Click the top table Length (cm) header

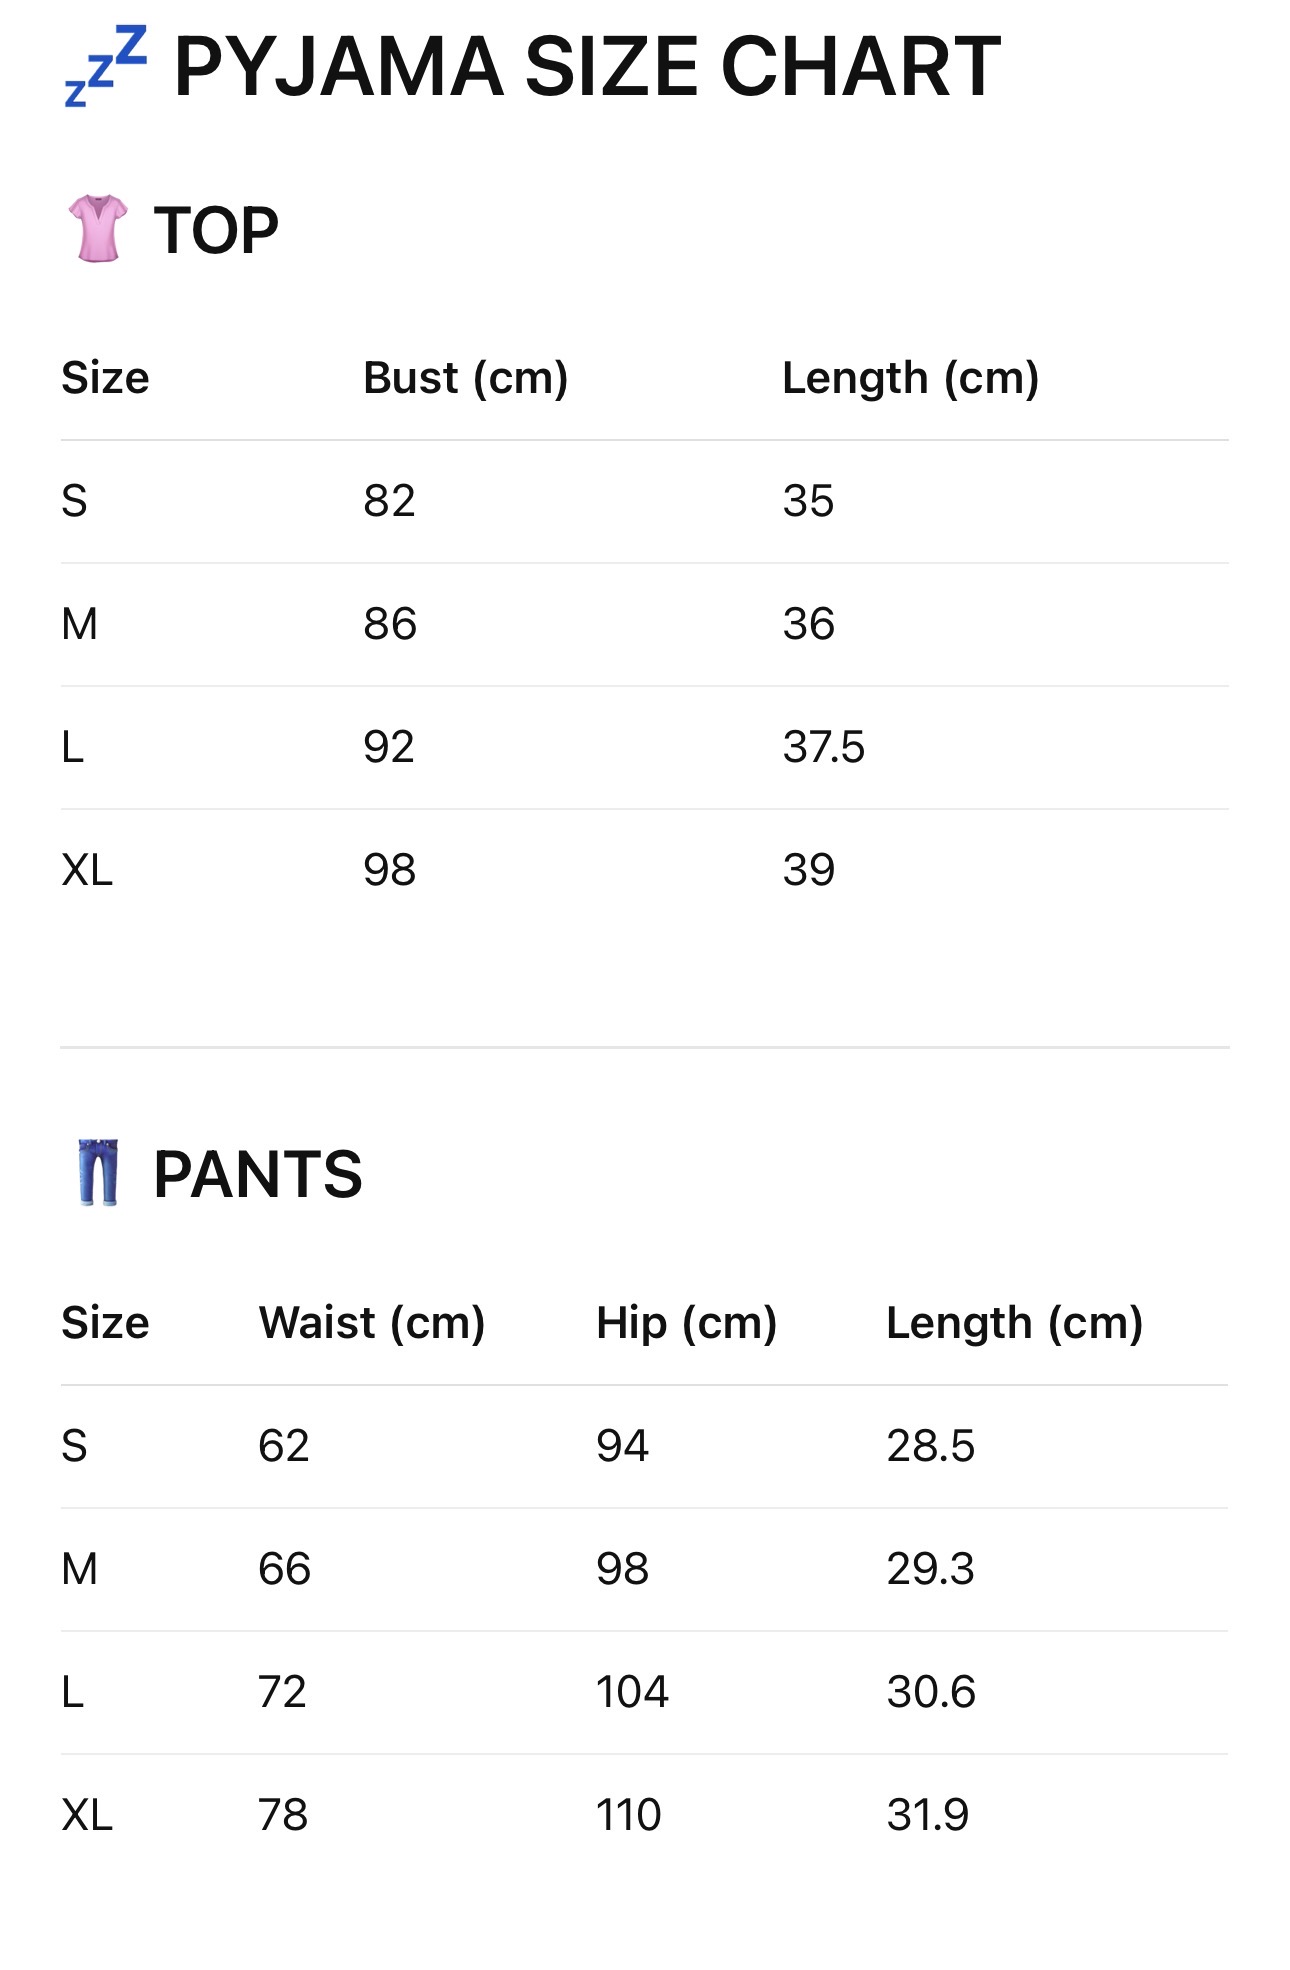(910, 378)
